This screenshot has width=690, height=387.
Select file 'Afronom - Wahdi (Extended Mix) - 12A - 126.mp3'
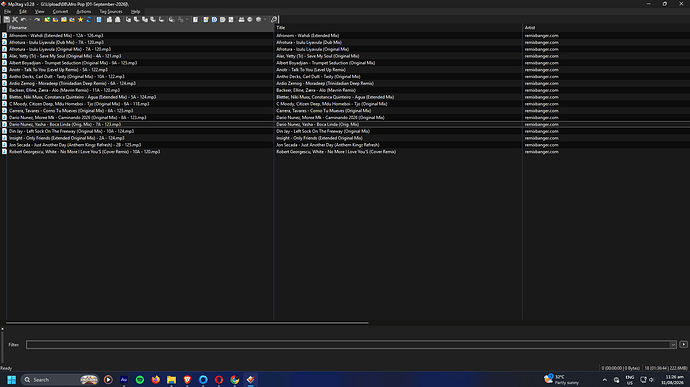coord(56,36)
